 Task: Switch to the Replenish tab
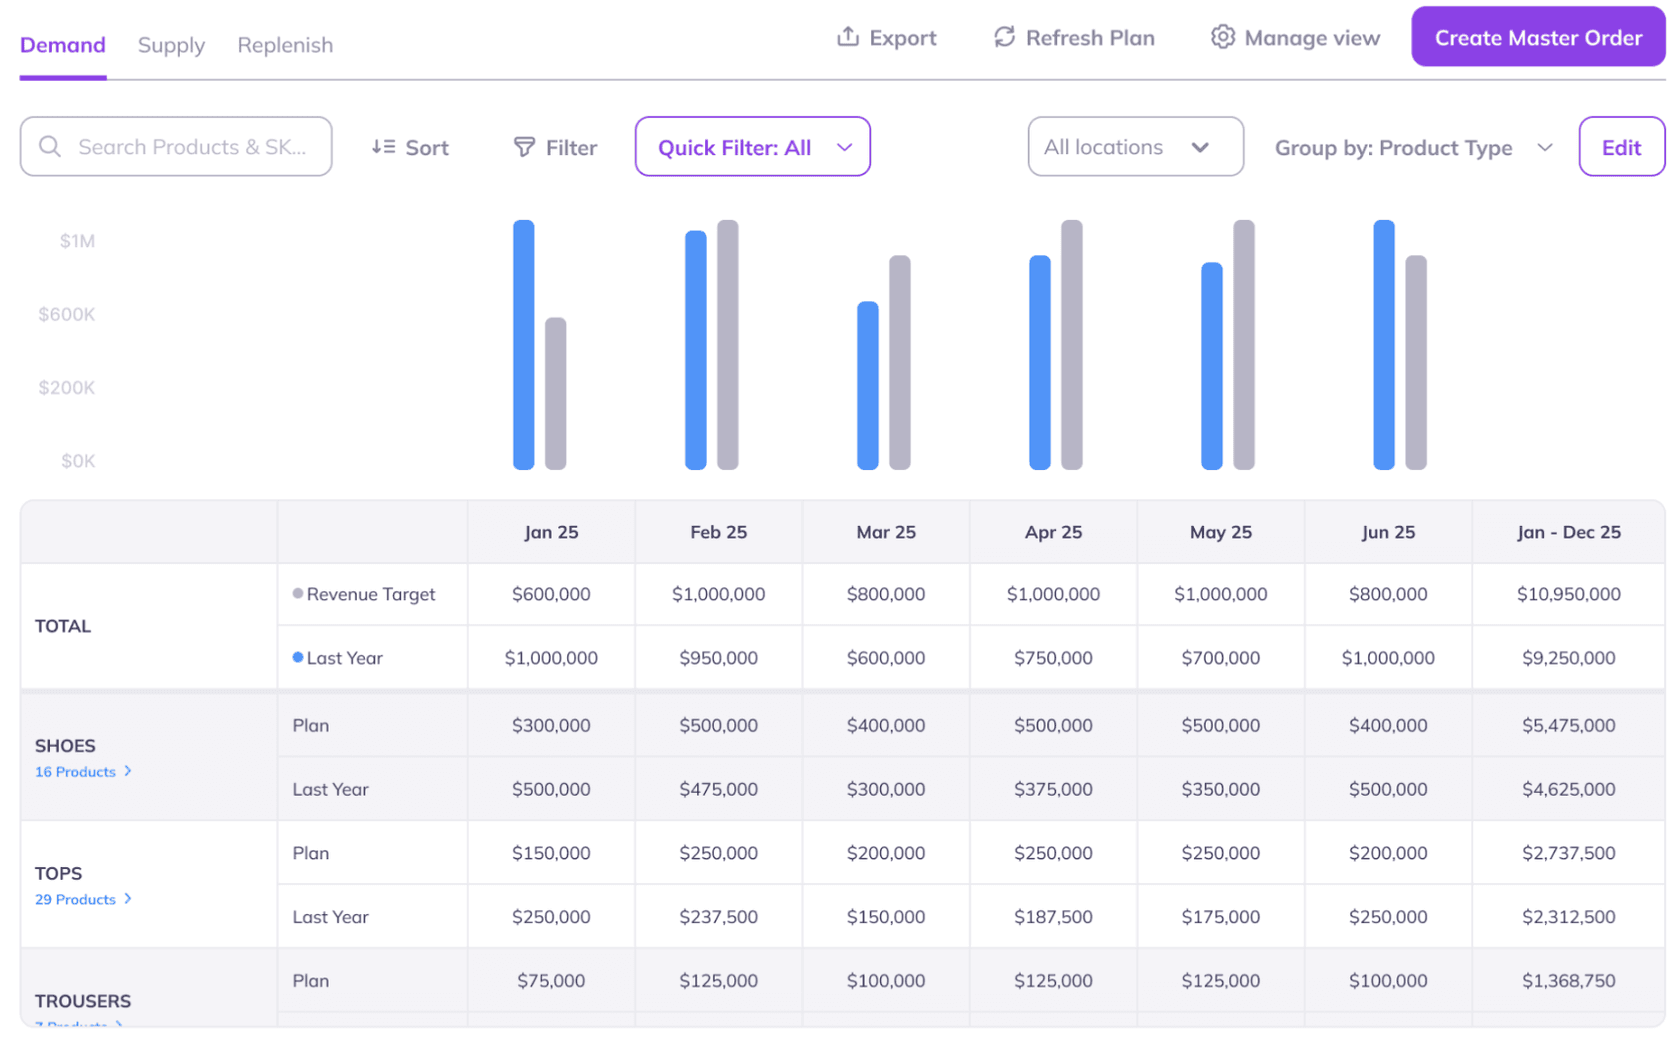tap(285, 45)
